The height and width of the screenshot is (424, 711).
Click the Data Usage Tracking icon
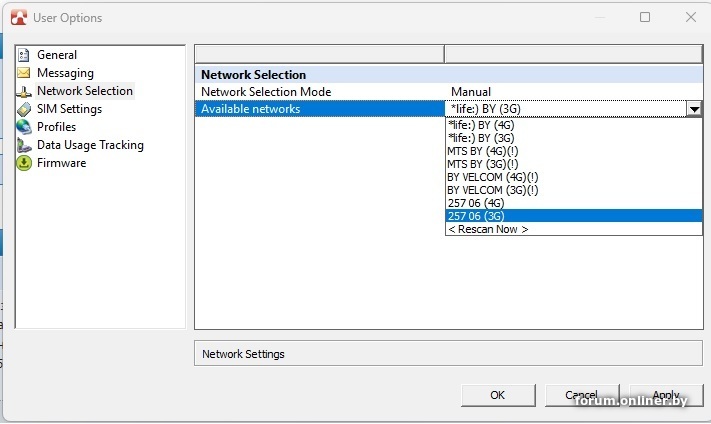click(24, 145)
